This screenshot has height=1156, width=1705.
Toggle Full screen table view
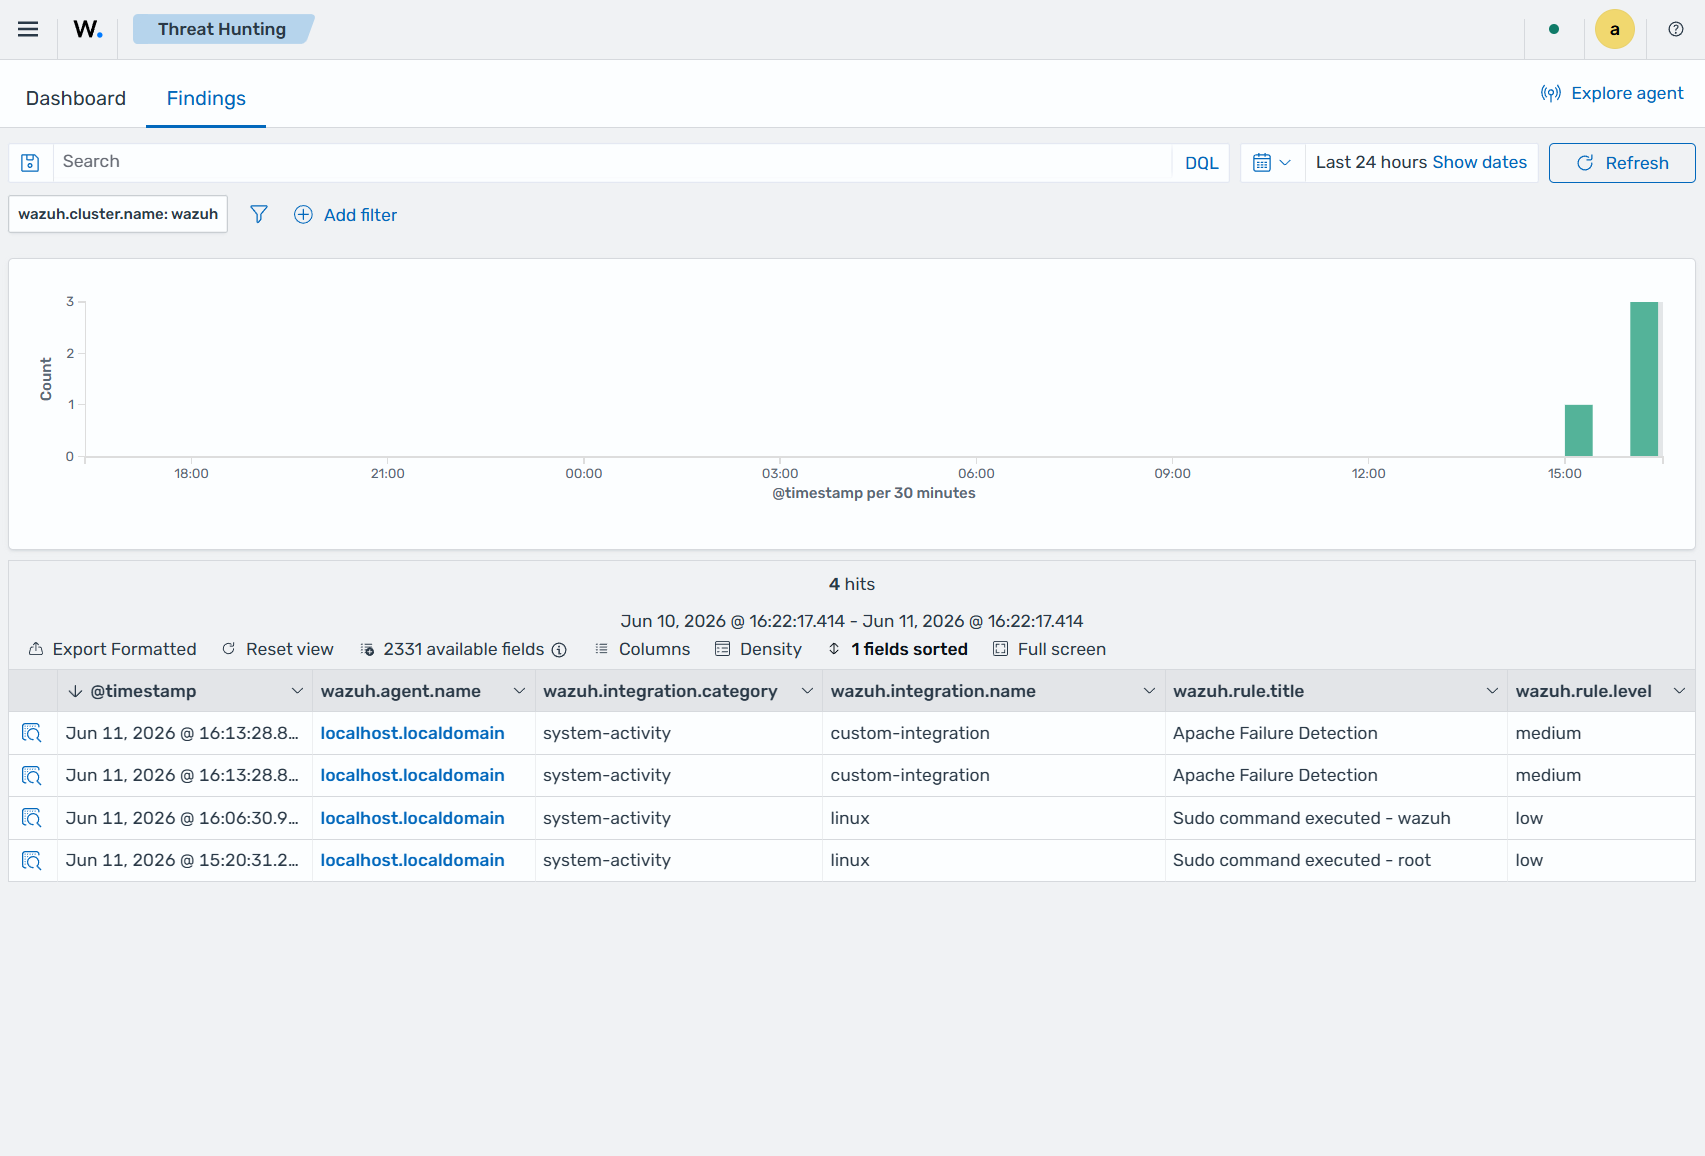click(1049, 649)
